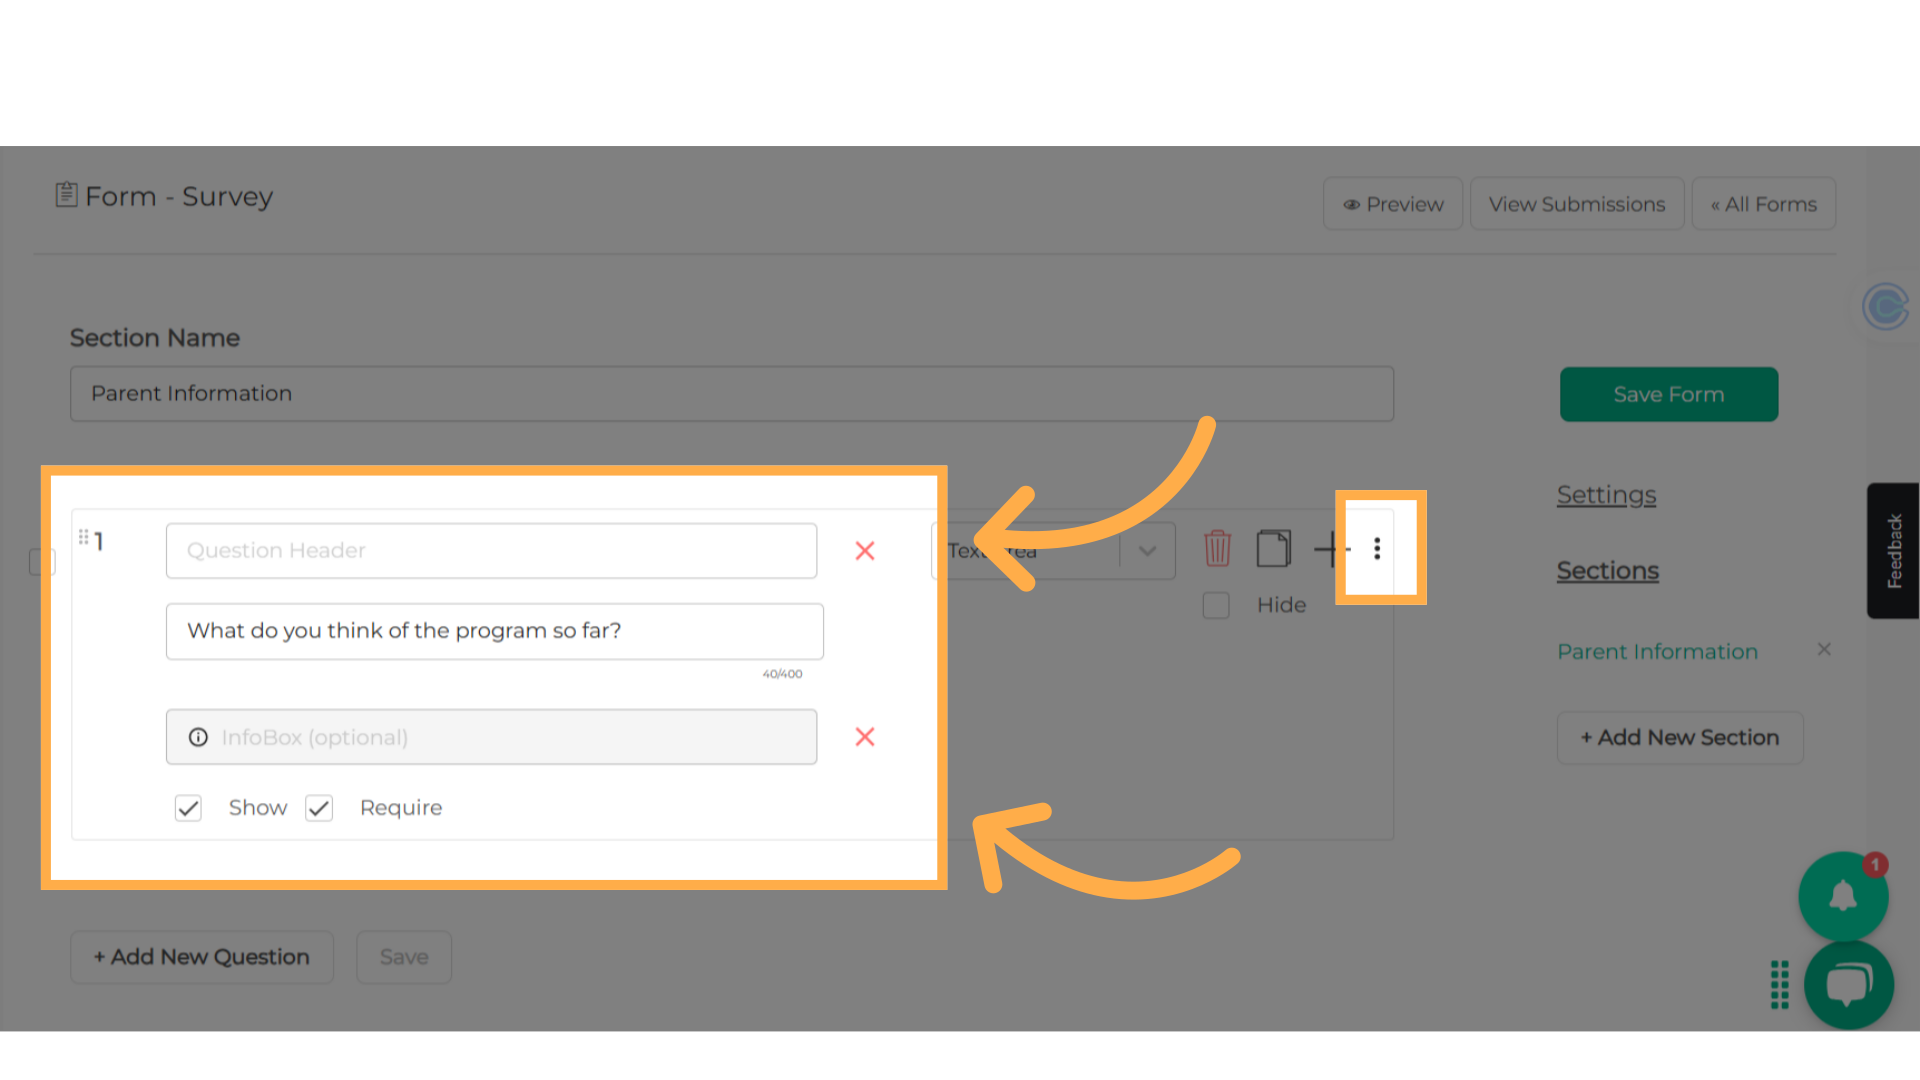Toggle the Show checkbox
1920x1080 pixels.
pyautogui.click(x=188, y=808)
